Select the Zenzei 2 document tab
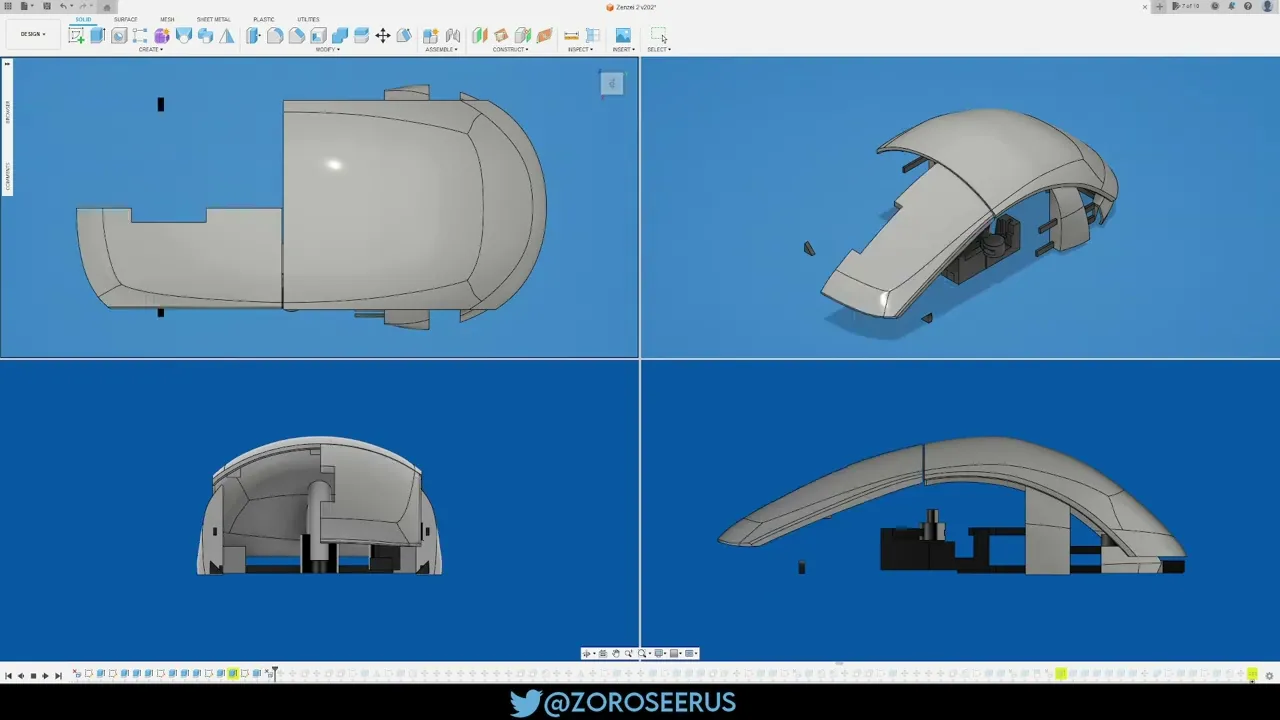 (x=631, y=7)
